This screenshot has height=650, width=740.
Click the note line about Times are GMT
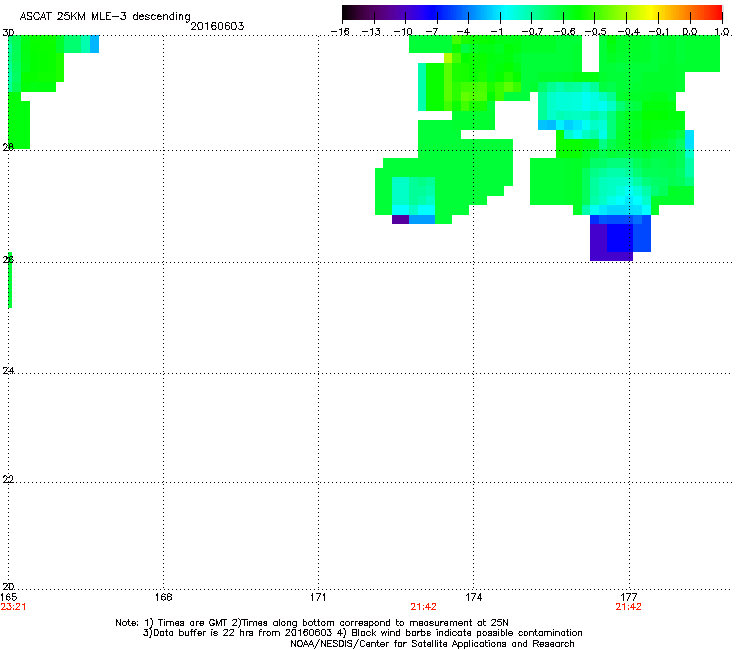311,623
